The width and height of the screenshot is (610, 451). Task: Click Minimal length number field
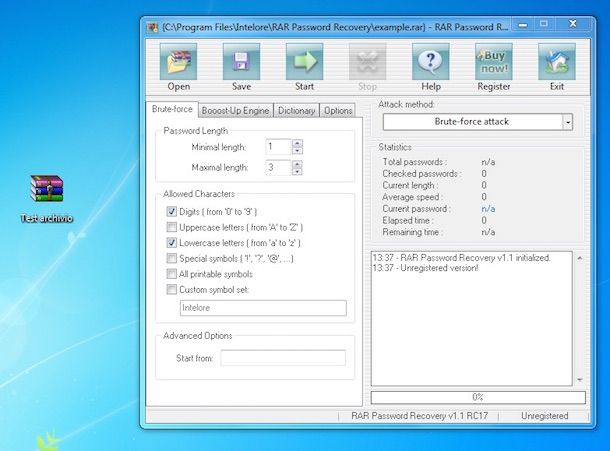278,147
